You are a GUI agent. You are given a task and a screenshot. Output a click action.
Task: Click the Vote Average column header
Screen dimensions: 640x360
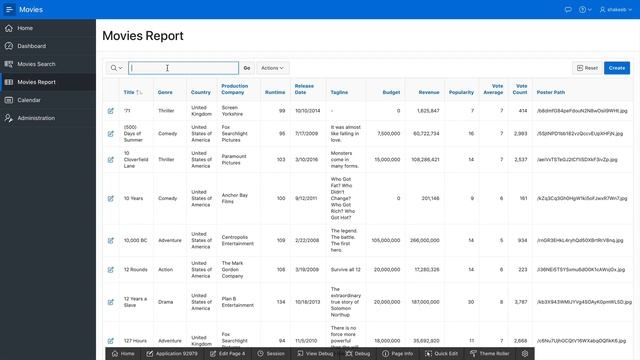[493, 89]
